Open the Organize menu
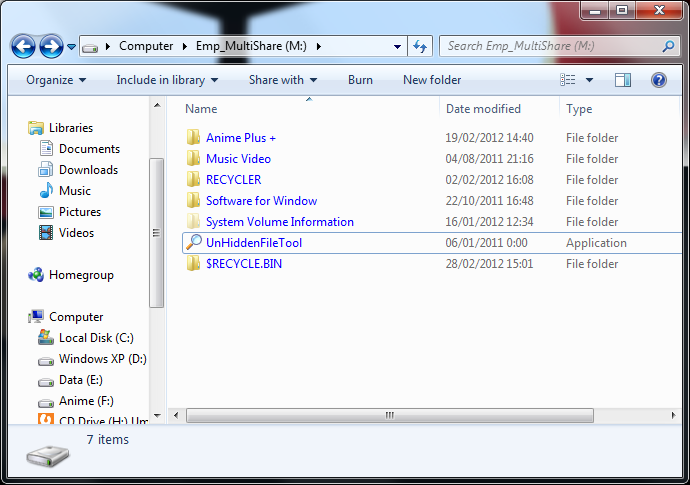The image size is (690, 485). pos(56,80)
